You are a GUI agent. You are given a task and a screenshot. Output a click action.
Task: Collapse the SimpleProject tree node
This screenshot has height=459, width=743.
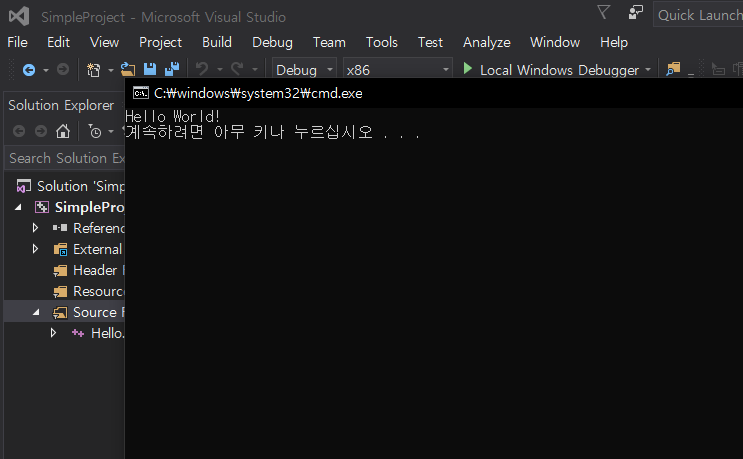18,207
